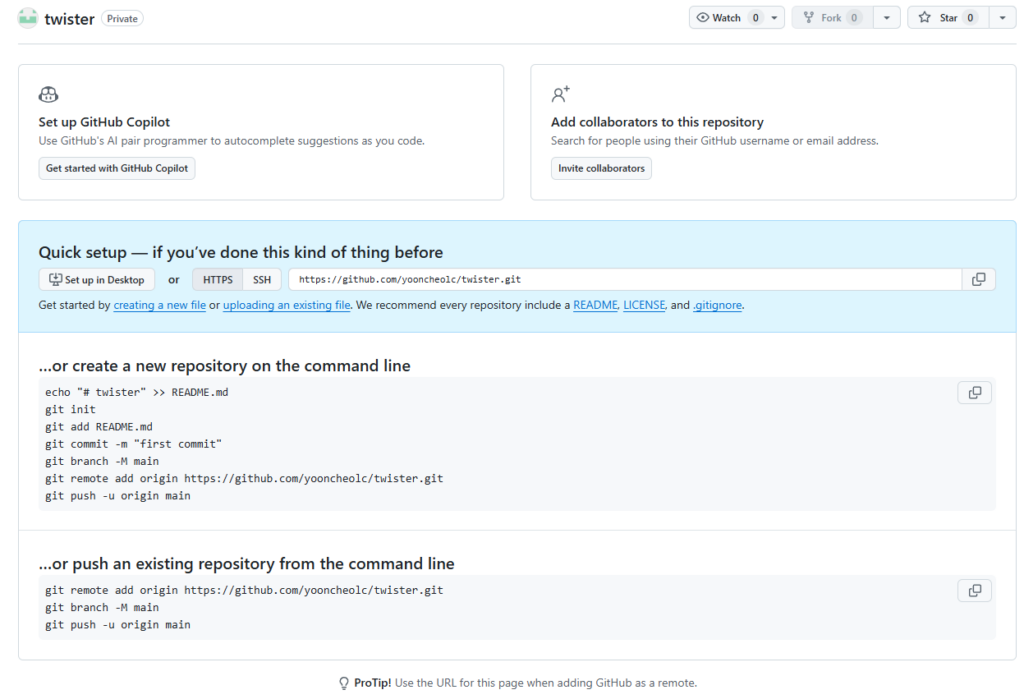
Task: Click Get started with GitHub Copilot
Action: (x=117, y=168)
